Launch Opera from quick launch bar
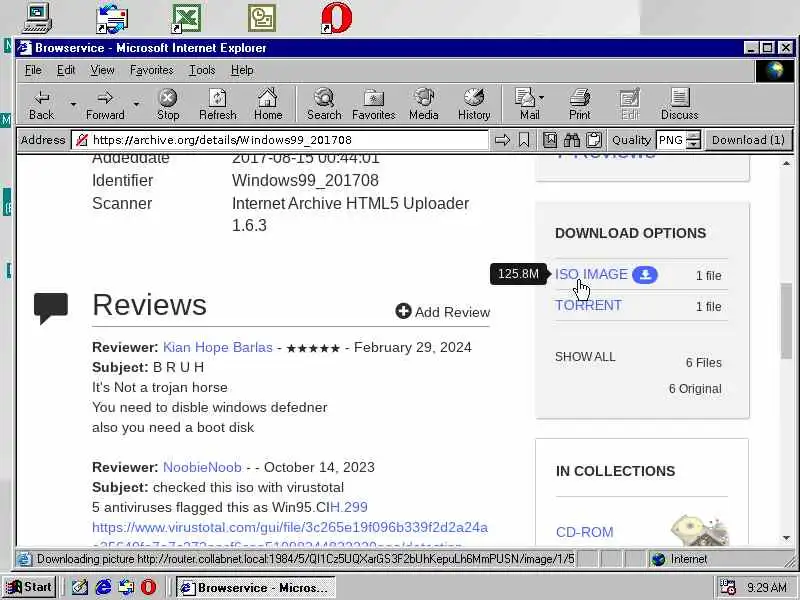The width and height of the screenshot is (800, 600). [x=148, y=587]
